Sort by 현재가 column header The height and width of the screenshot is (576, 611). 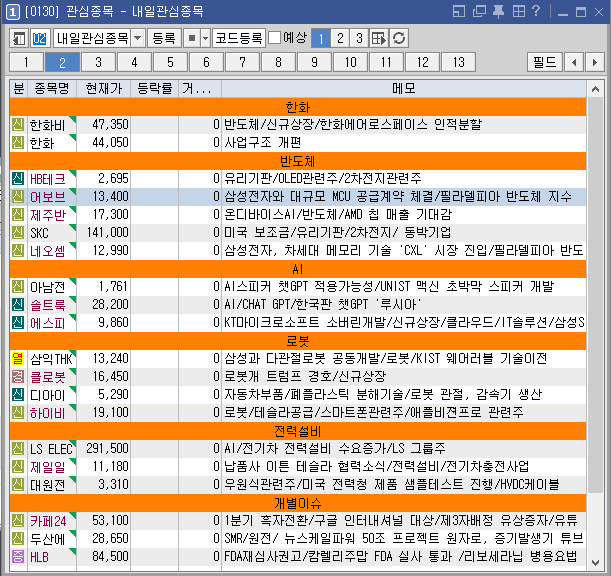pyautogui.click(x=104, y=89)
